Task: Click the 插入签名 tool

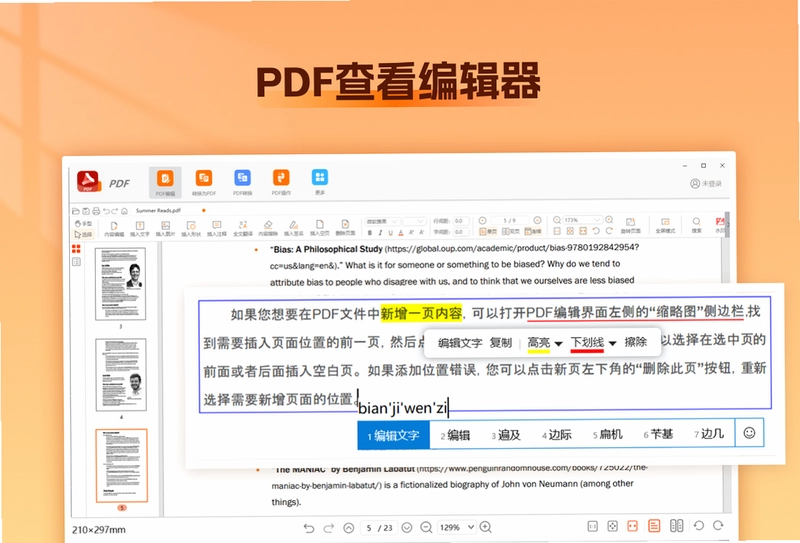Action: [293, 229]
